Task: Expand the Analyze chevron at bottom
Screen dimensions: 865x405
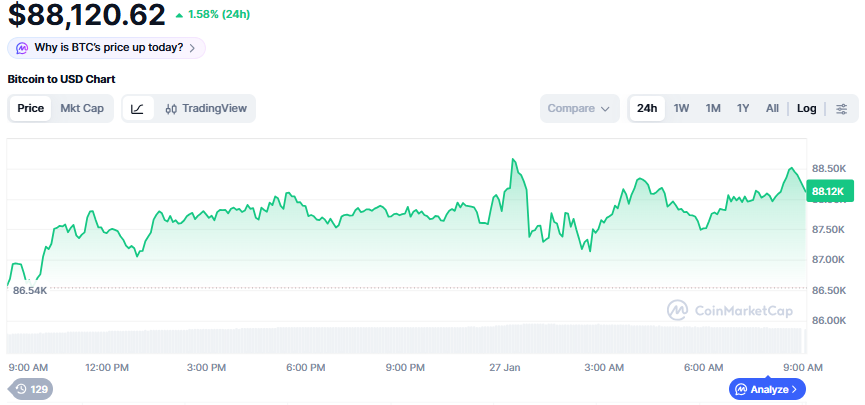Action: point(795,389)
